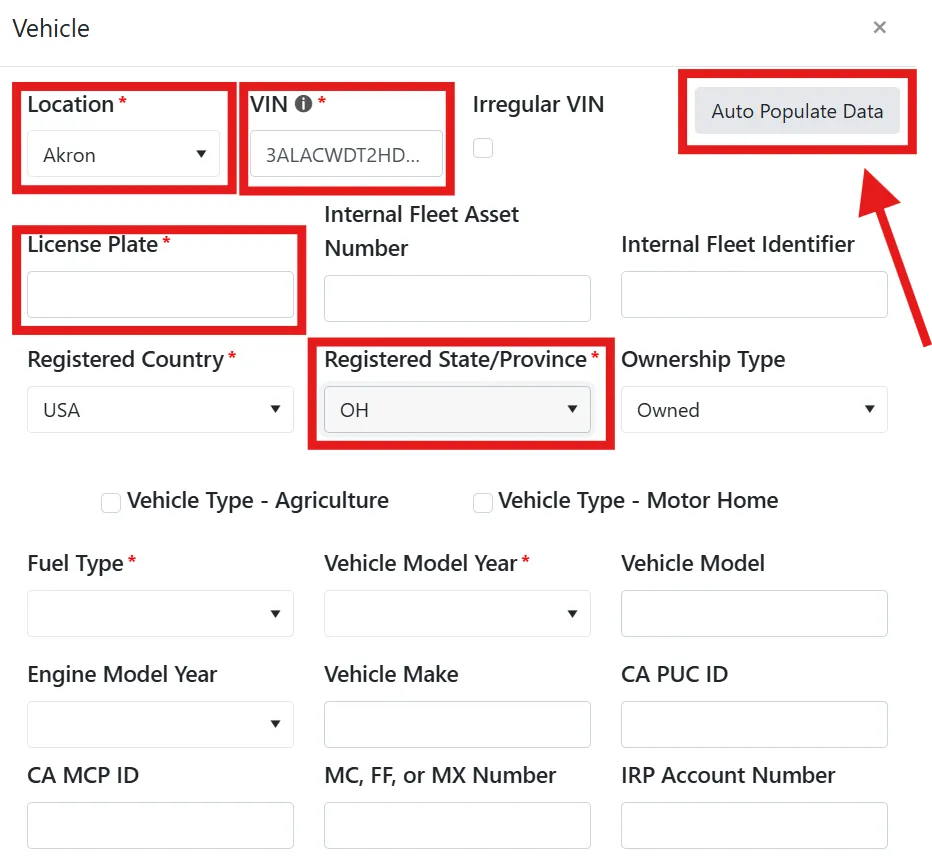
Task: Check the Irregular VIN checkbox
Action: 483,148
